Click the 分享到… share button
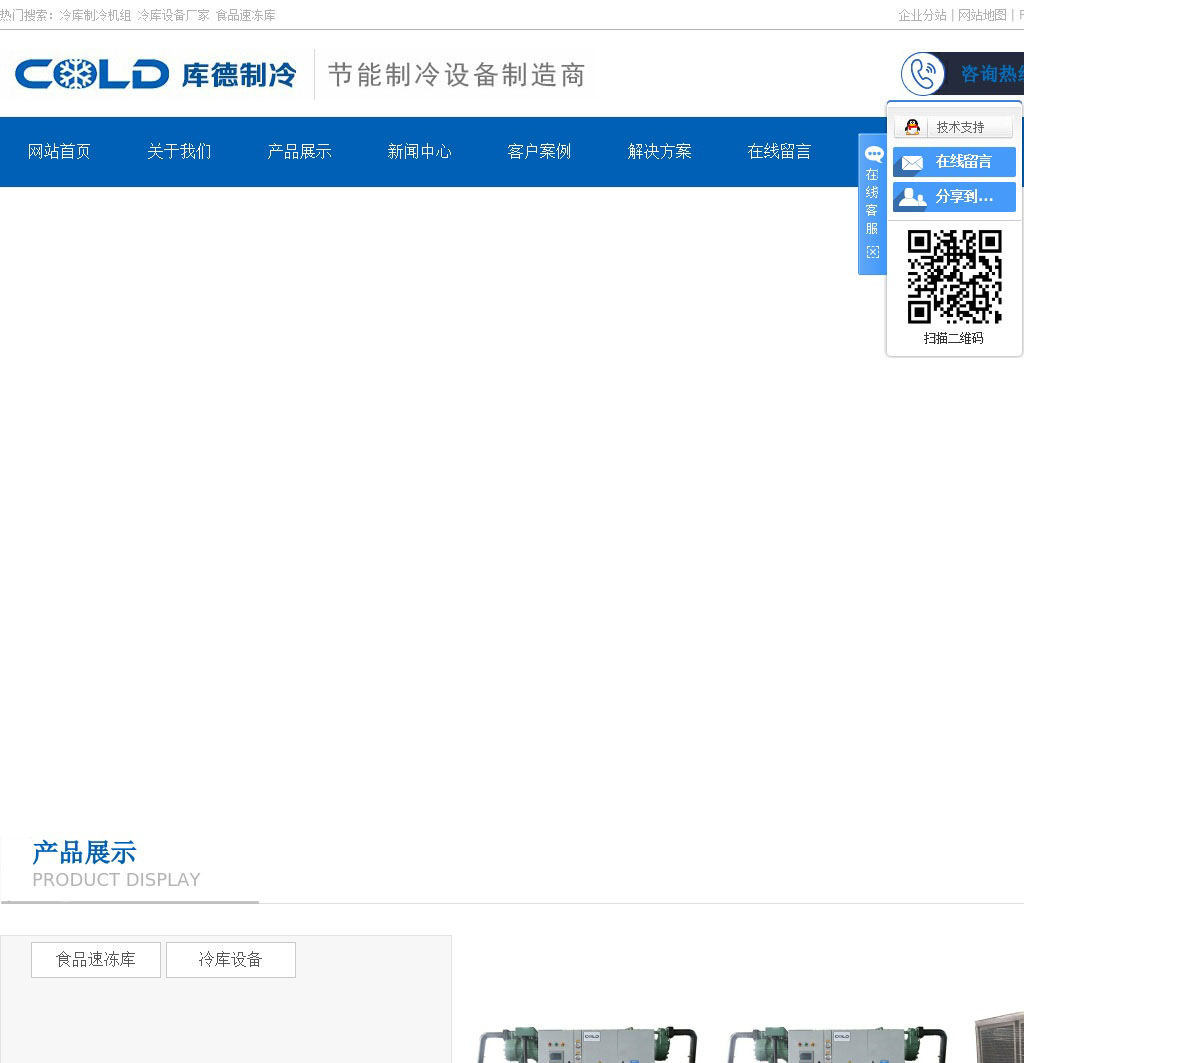Viewport: 1200px width, 1063px height. (954, 197)
